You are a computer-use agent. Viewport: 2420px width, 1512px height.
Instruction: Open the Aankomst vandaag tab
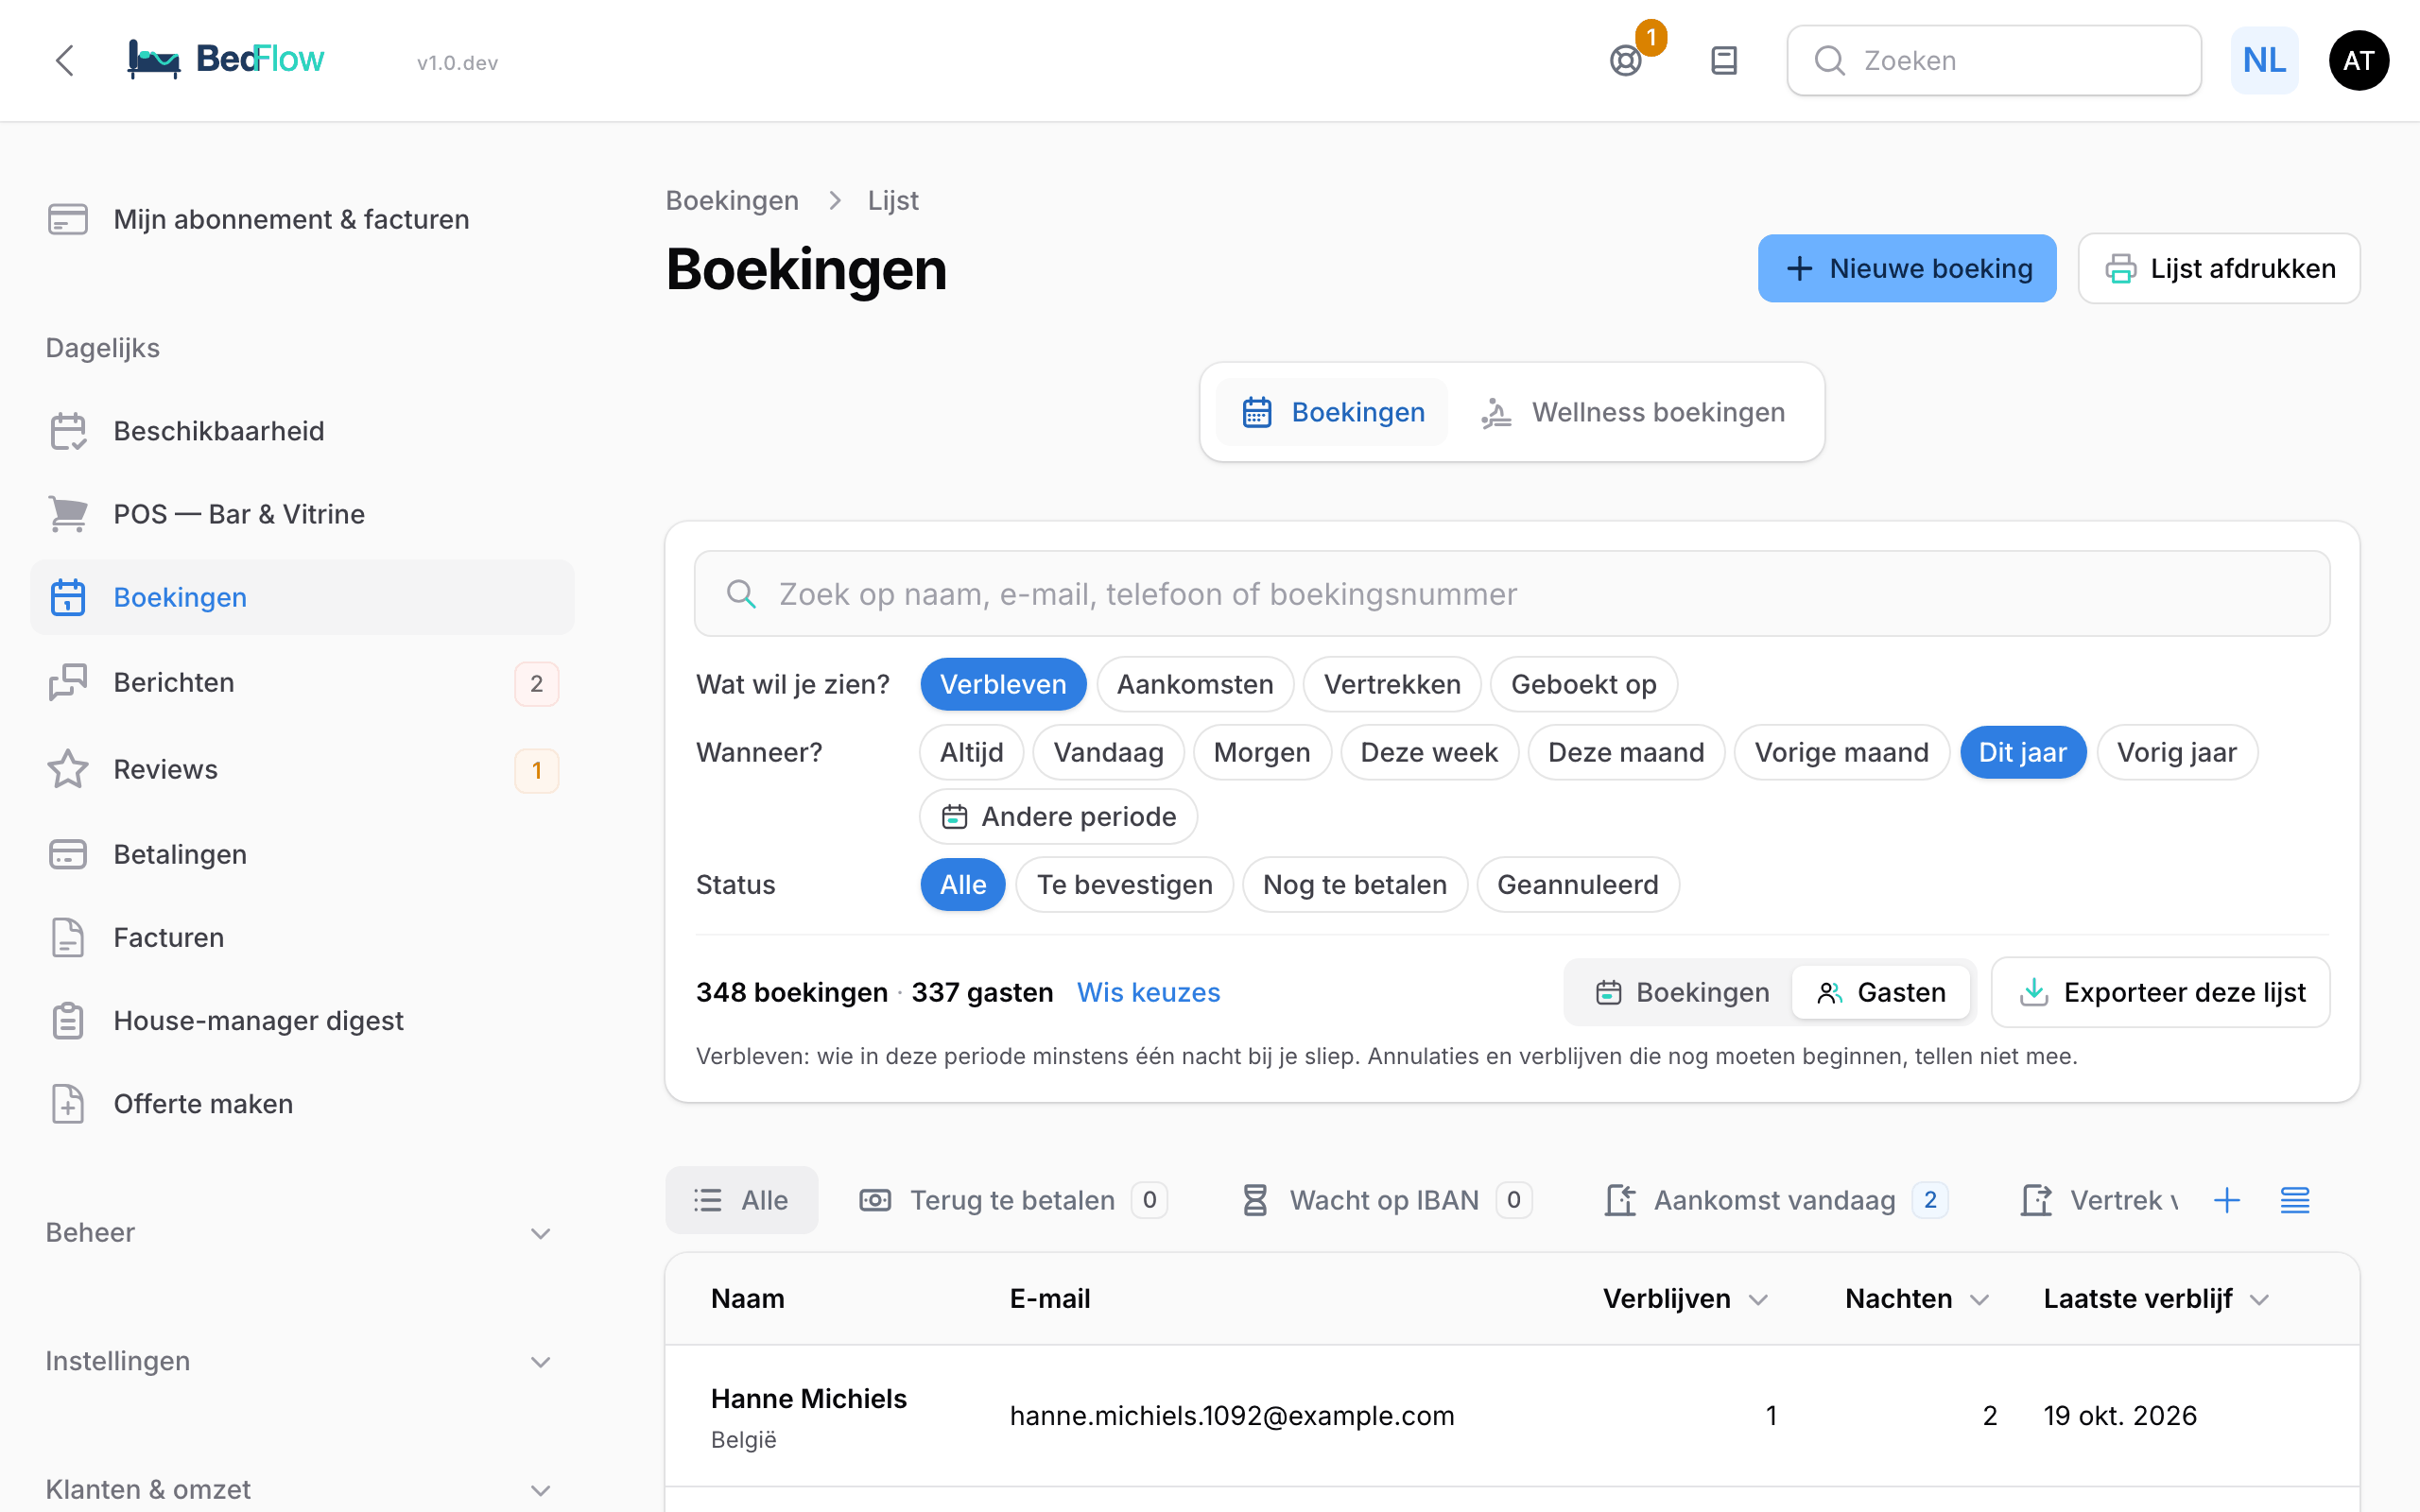click(1776, 1200)
